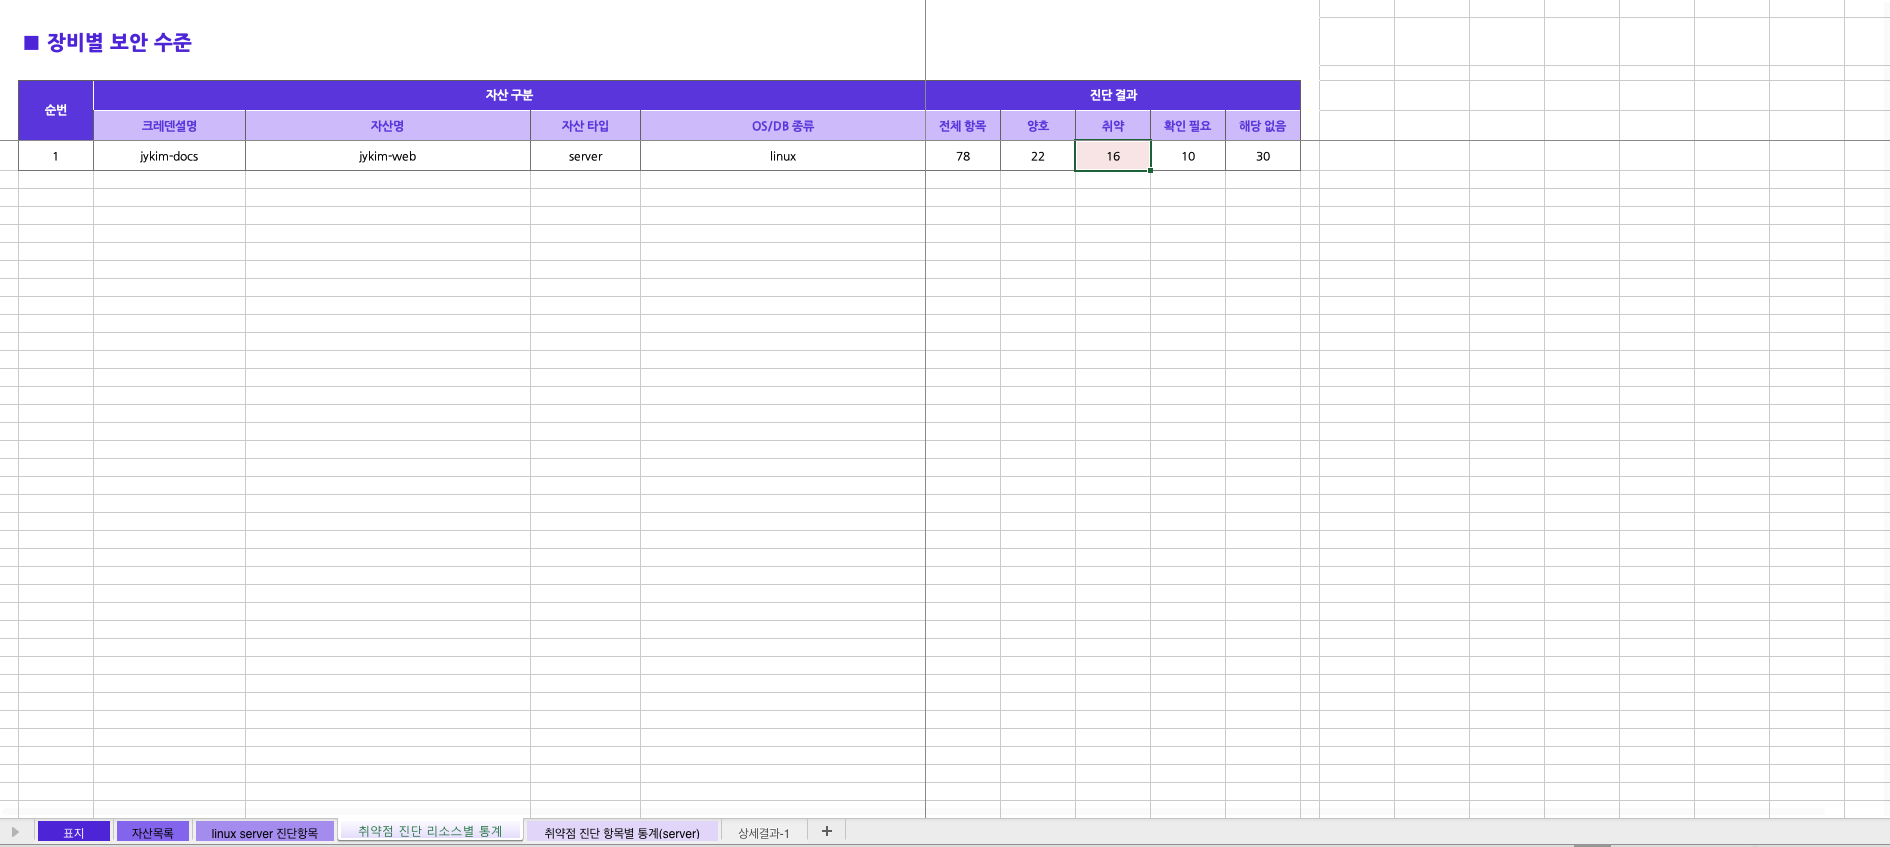Select the 양호 cell with value 22
Screen dimensions: 1890x847
tap(1037, 156)
